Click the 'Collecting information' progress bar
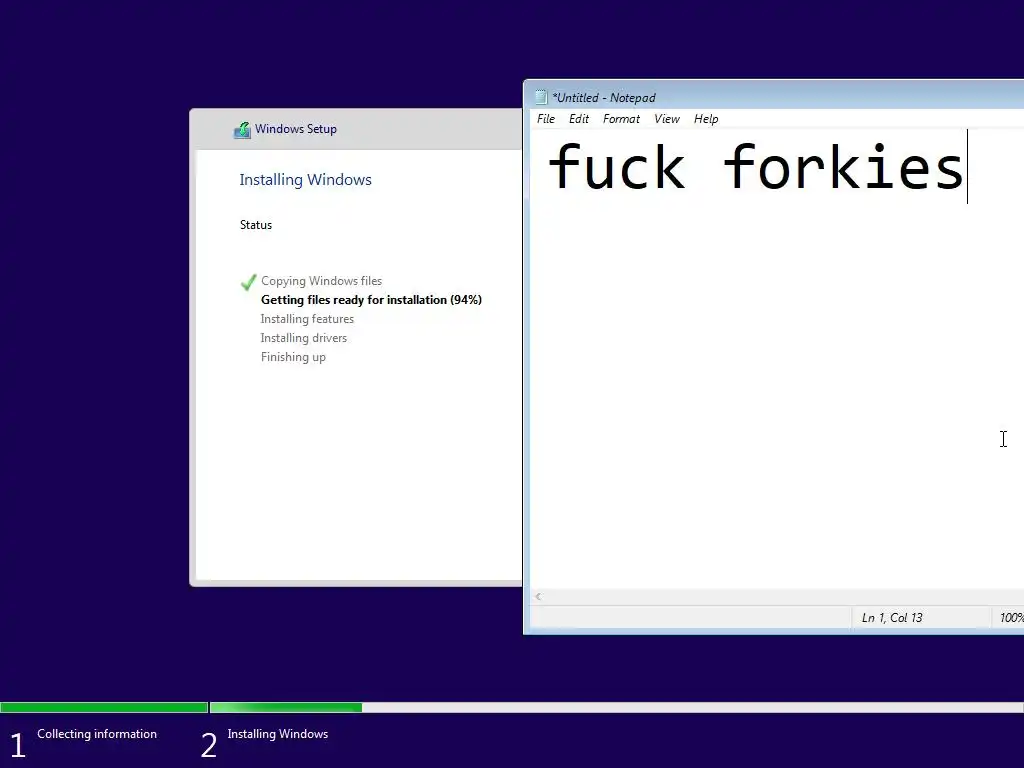 click(x=104, y=707)
